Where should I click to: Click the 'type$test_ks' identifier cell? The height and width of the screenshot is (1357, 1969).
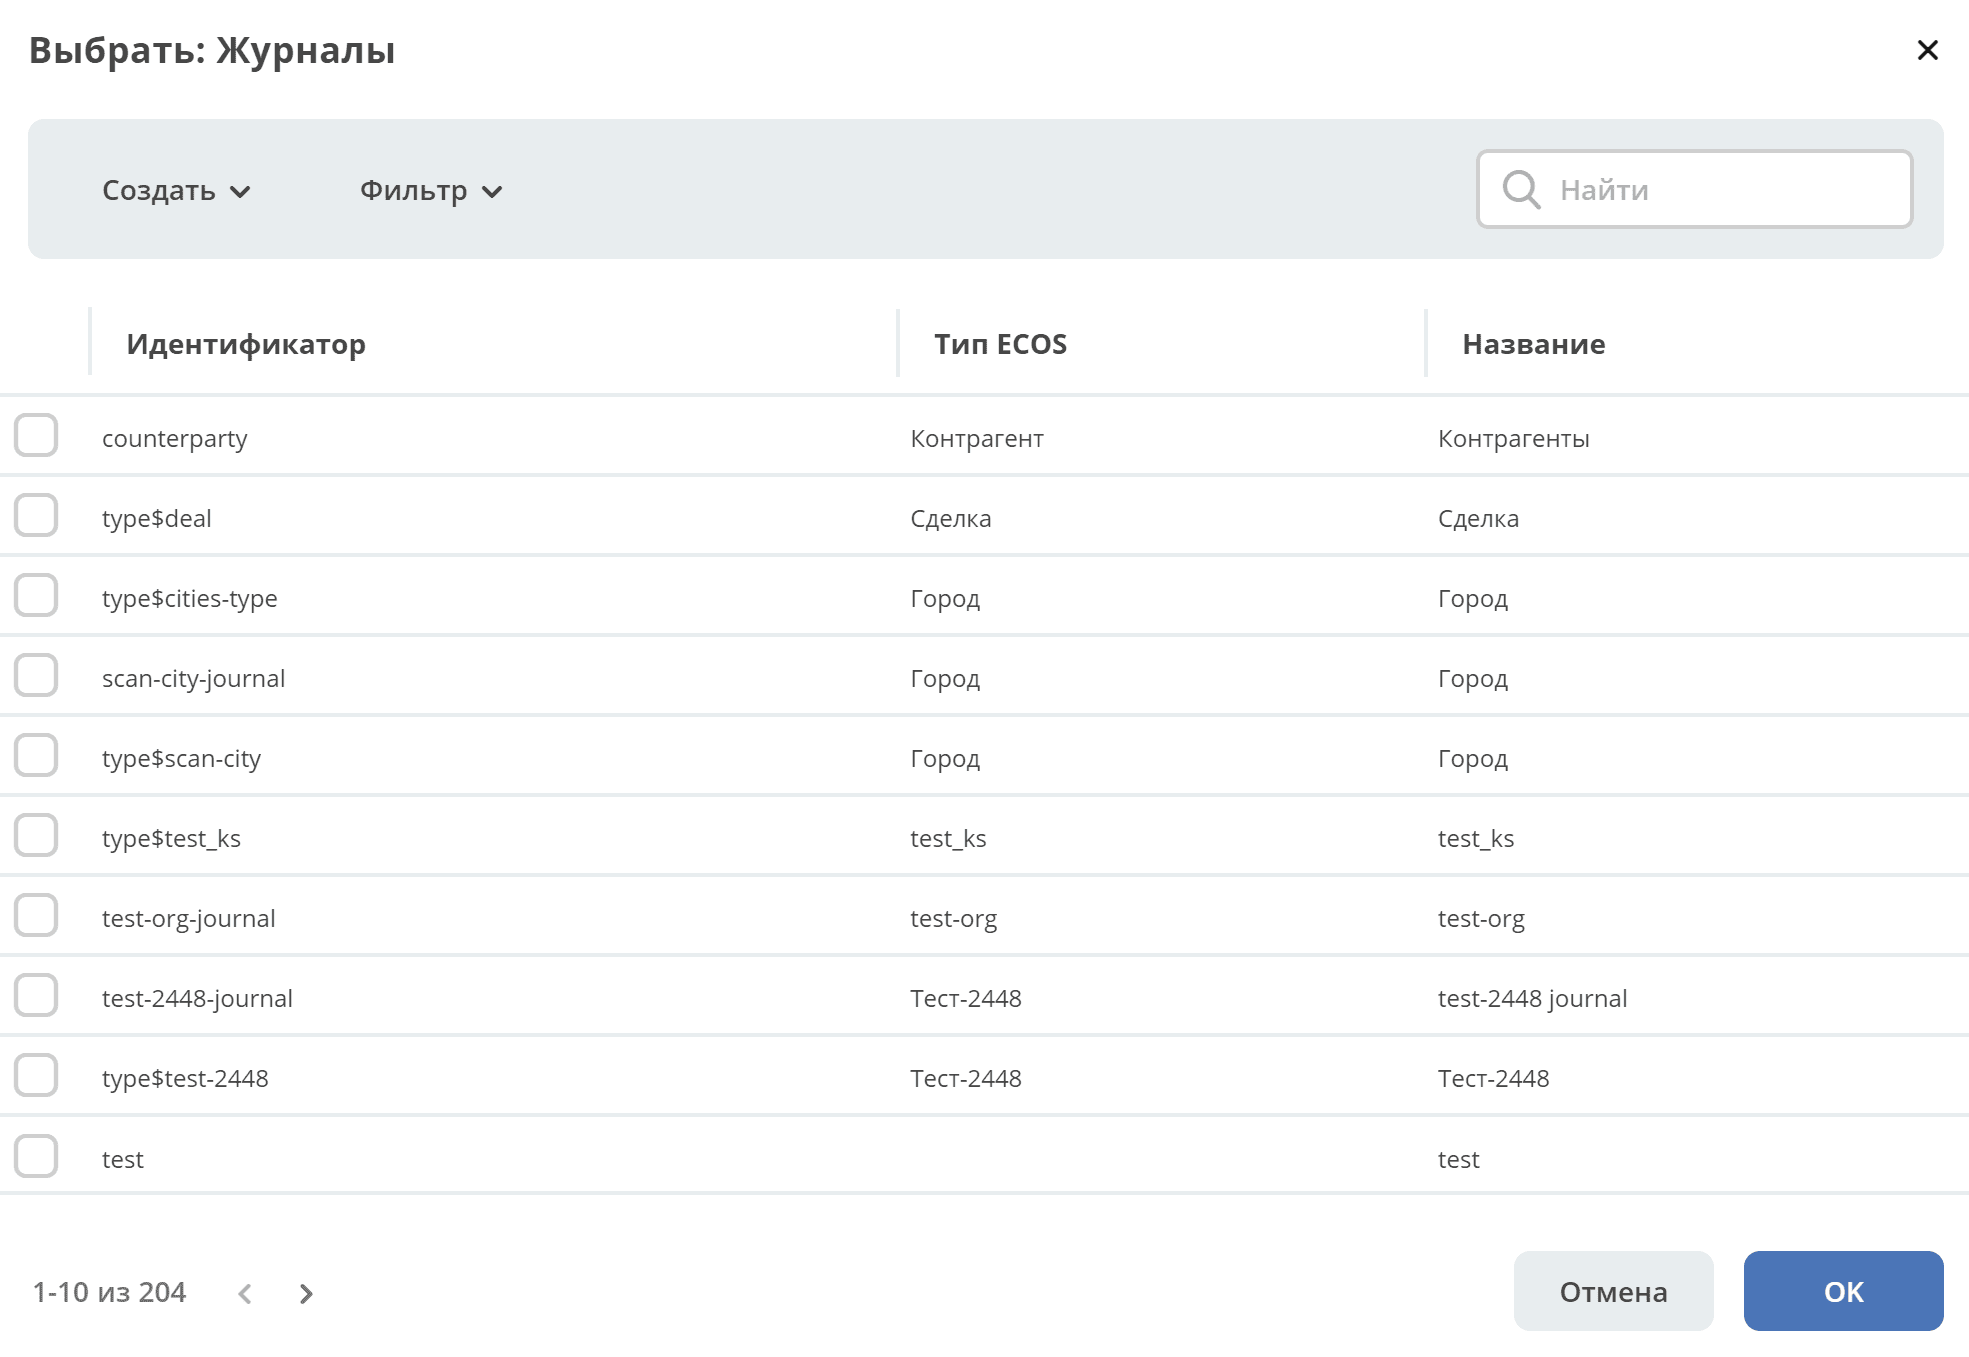click(x=171, y=839)
